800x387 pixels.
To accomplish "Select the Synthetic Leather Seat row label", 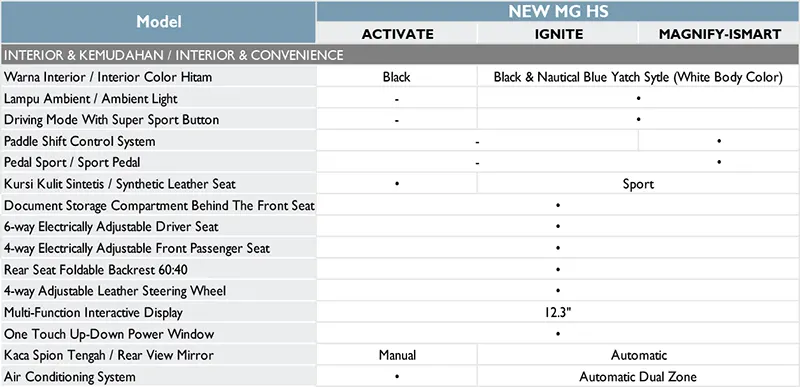I will tap(120, 184).
